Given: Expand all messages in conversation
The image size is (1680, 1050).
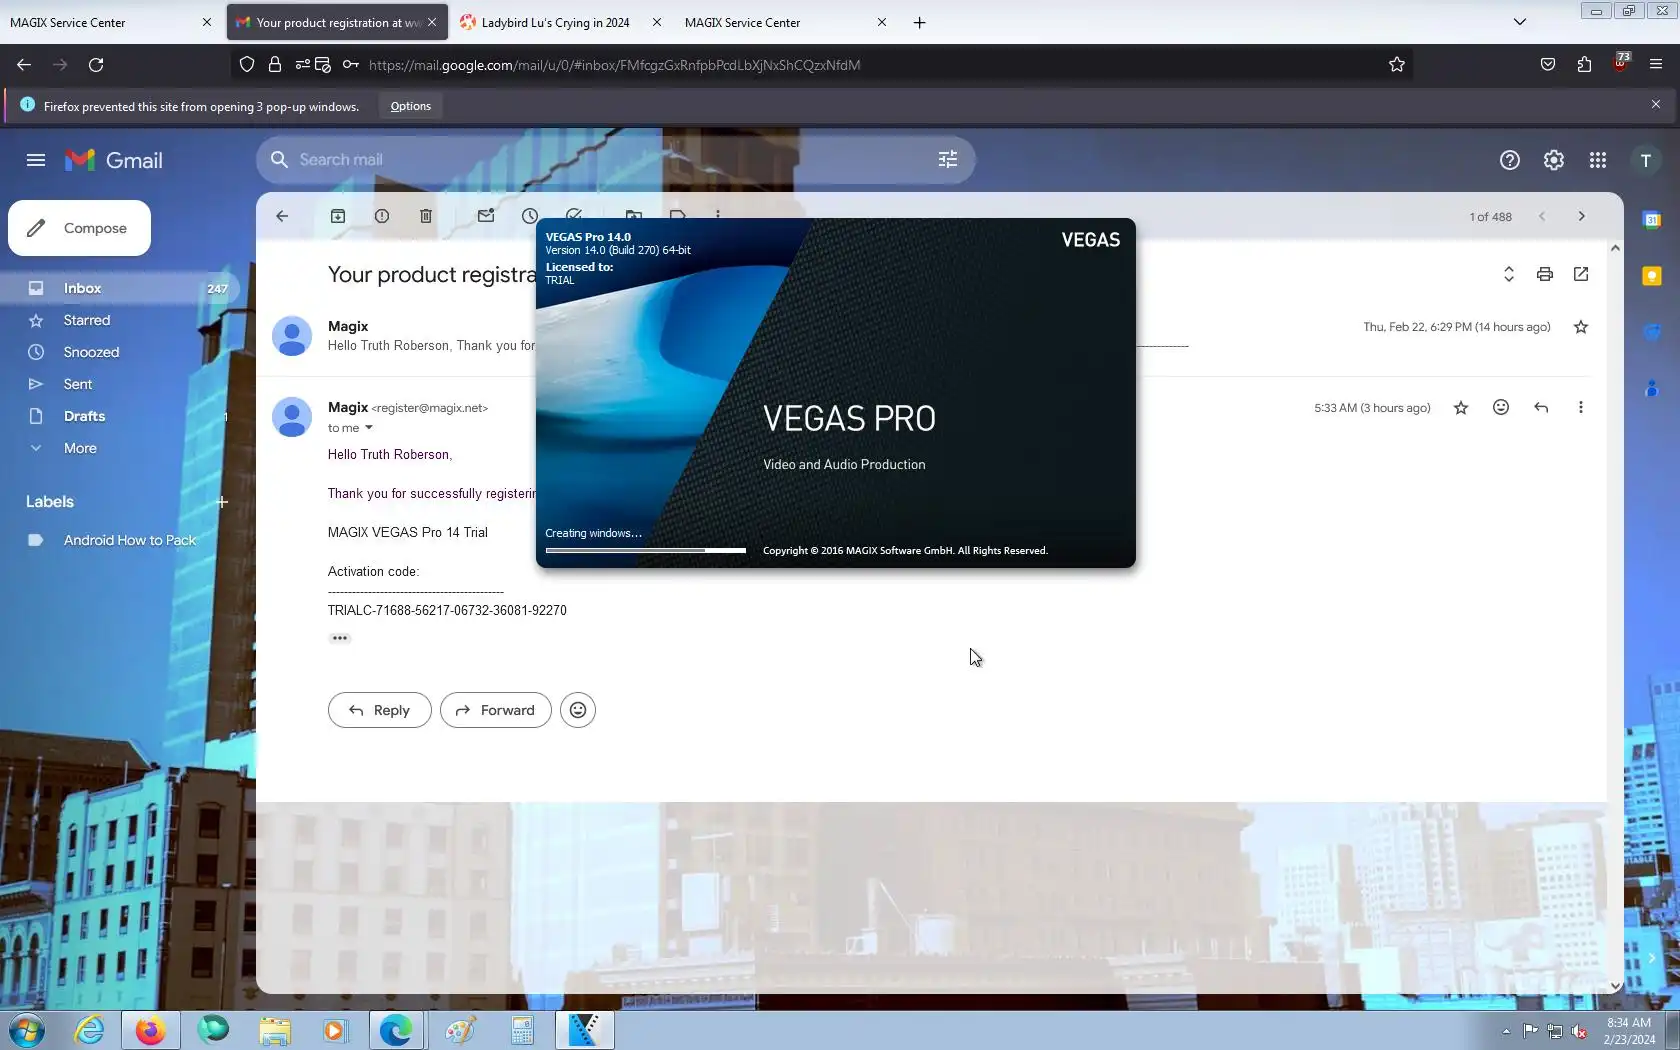Looking at the screenshot, I should tap(1509, 274).
